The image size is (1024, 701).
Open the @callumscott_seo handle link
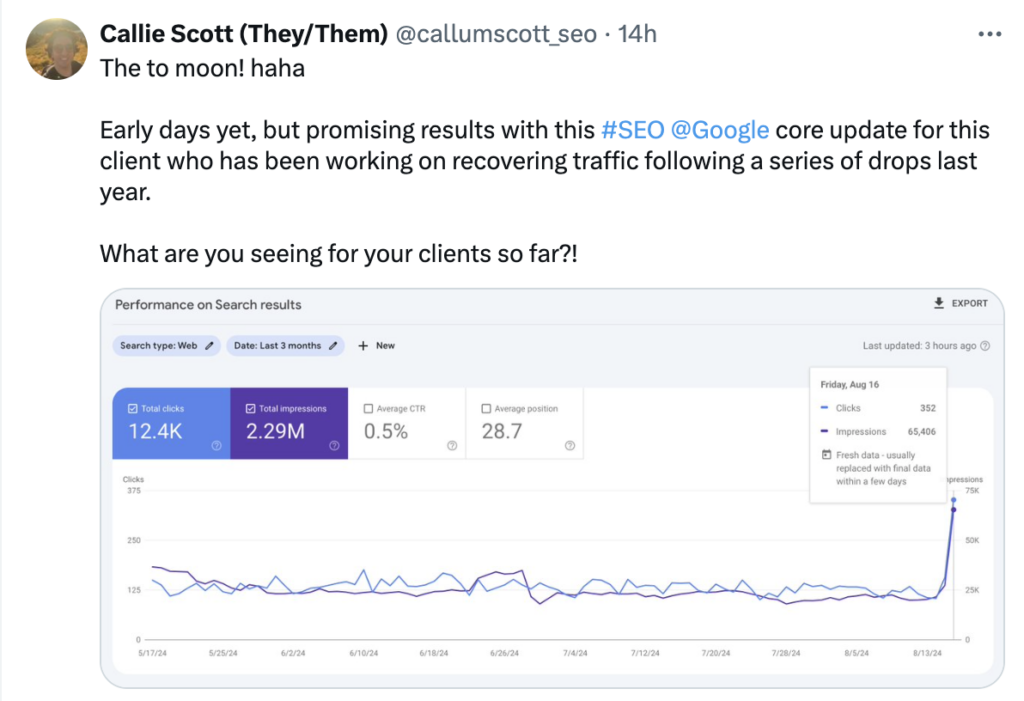(496, 34)
